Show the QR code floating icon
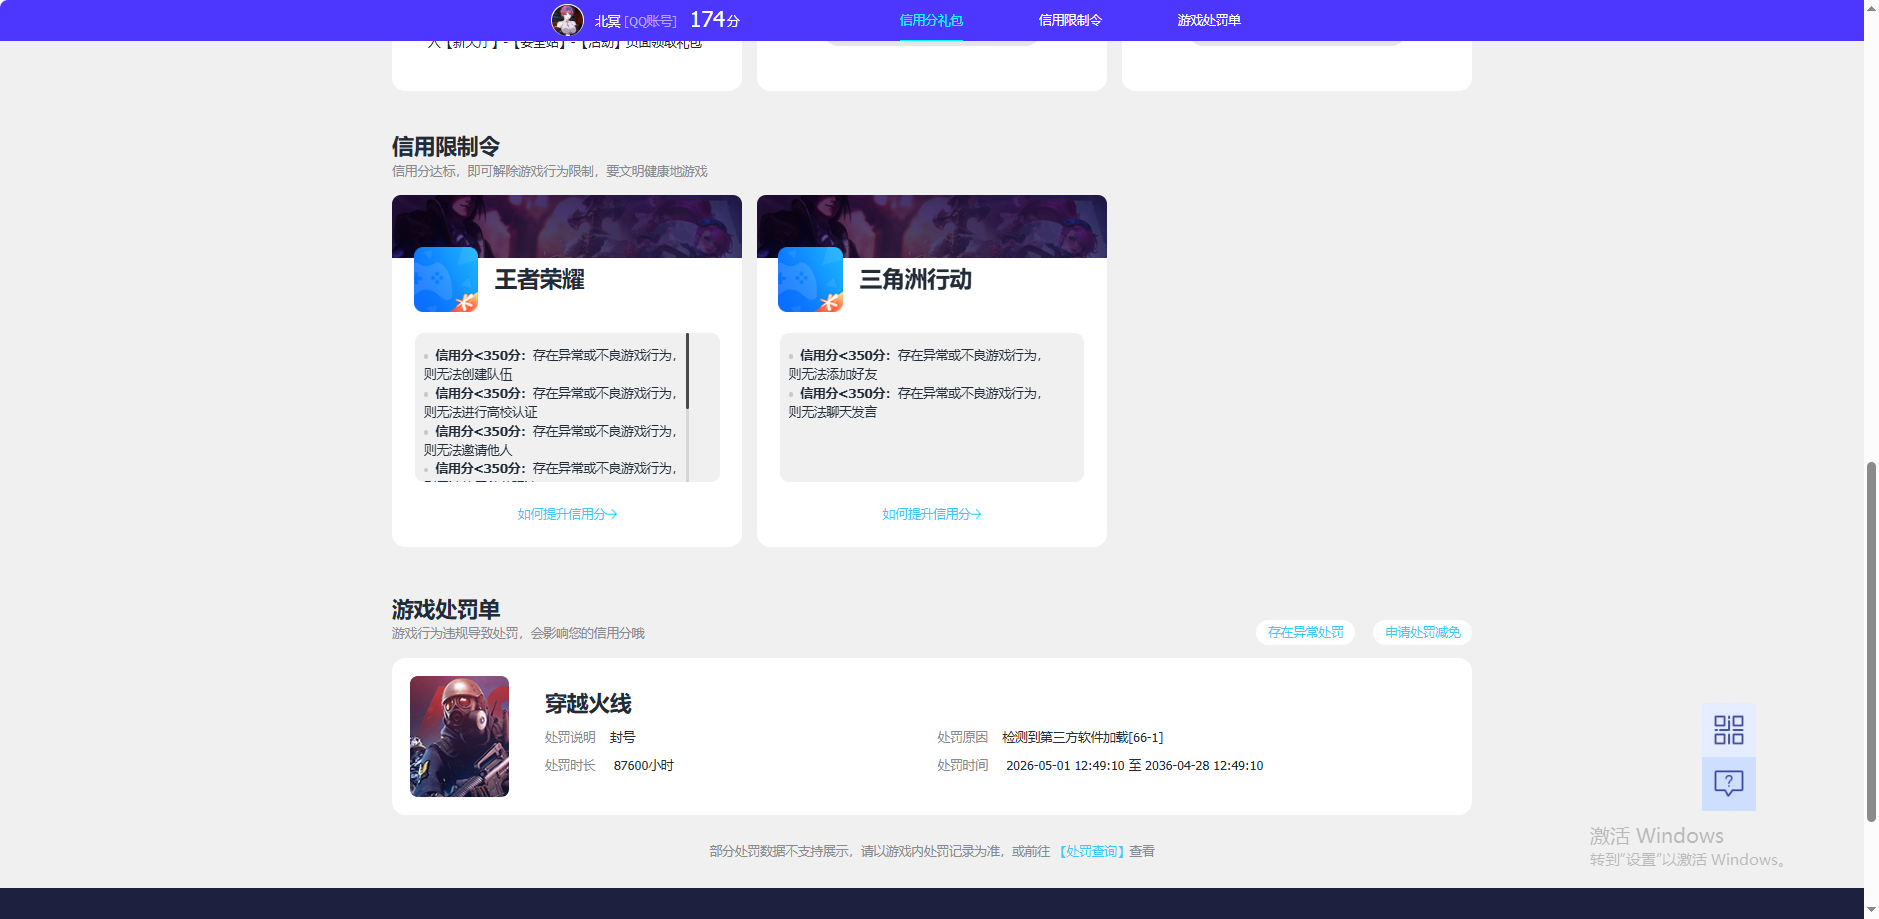The height and width of the screenshot is (919, 1879). (1729, 730)
